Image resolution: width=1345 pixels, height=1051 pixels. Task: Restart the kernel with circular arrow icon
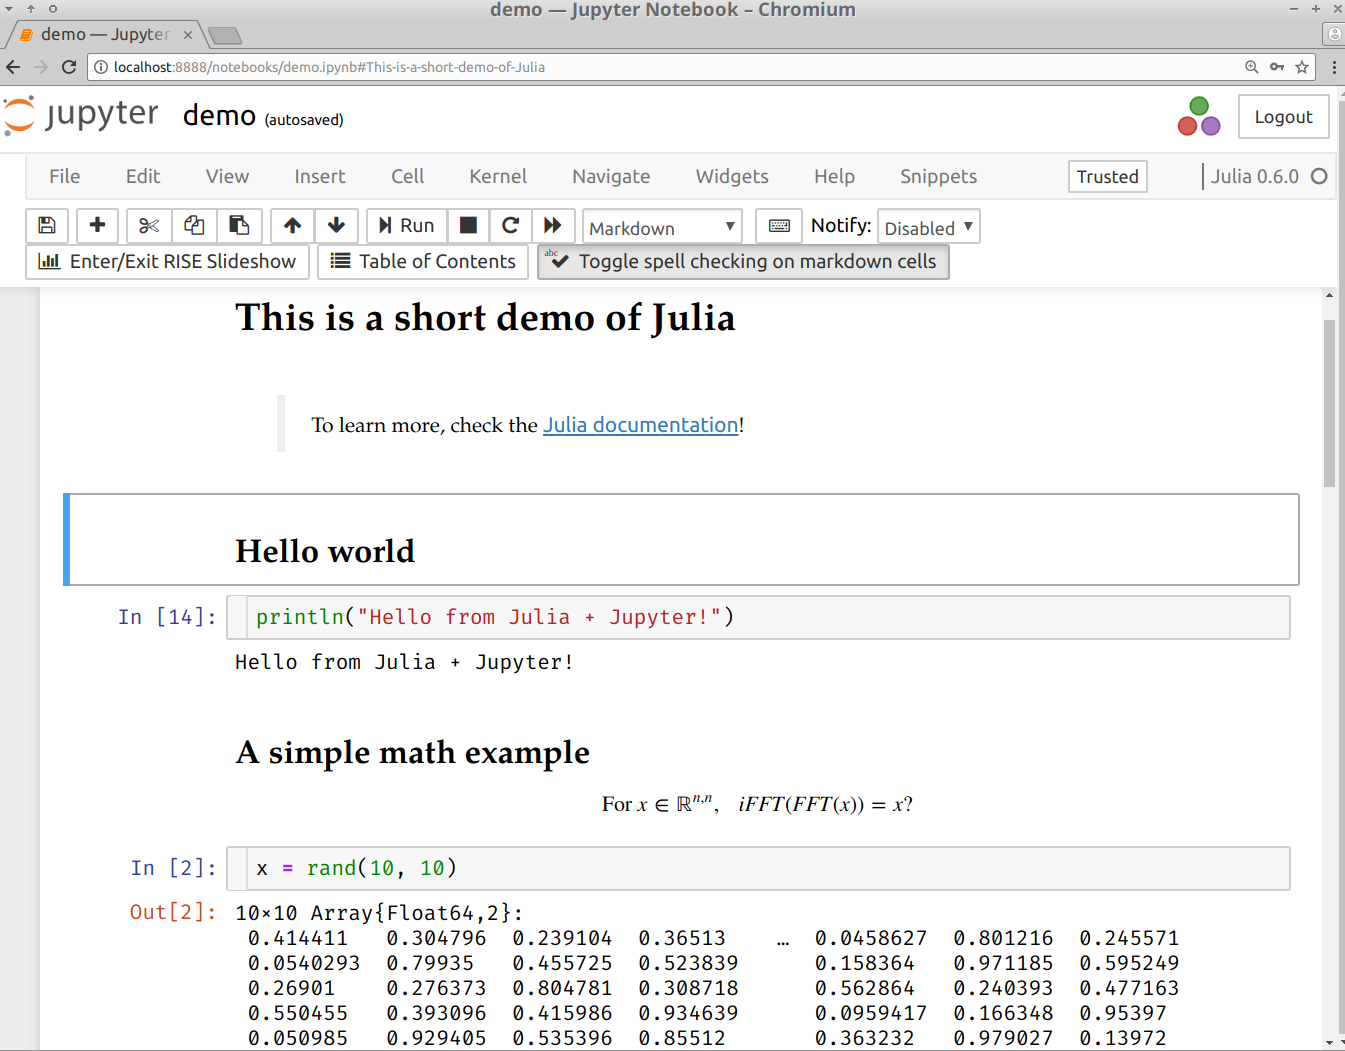510,226
